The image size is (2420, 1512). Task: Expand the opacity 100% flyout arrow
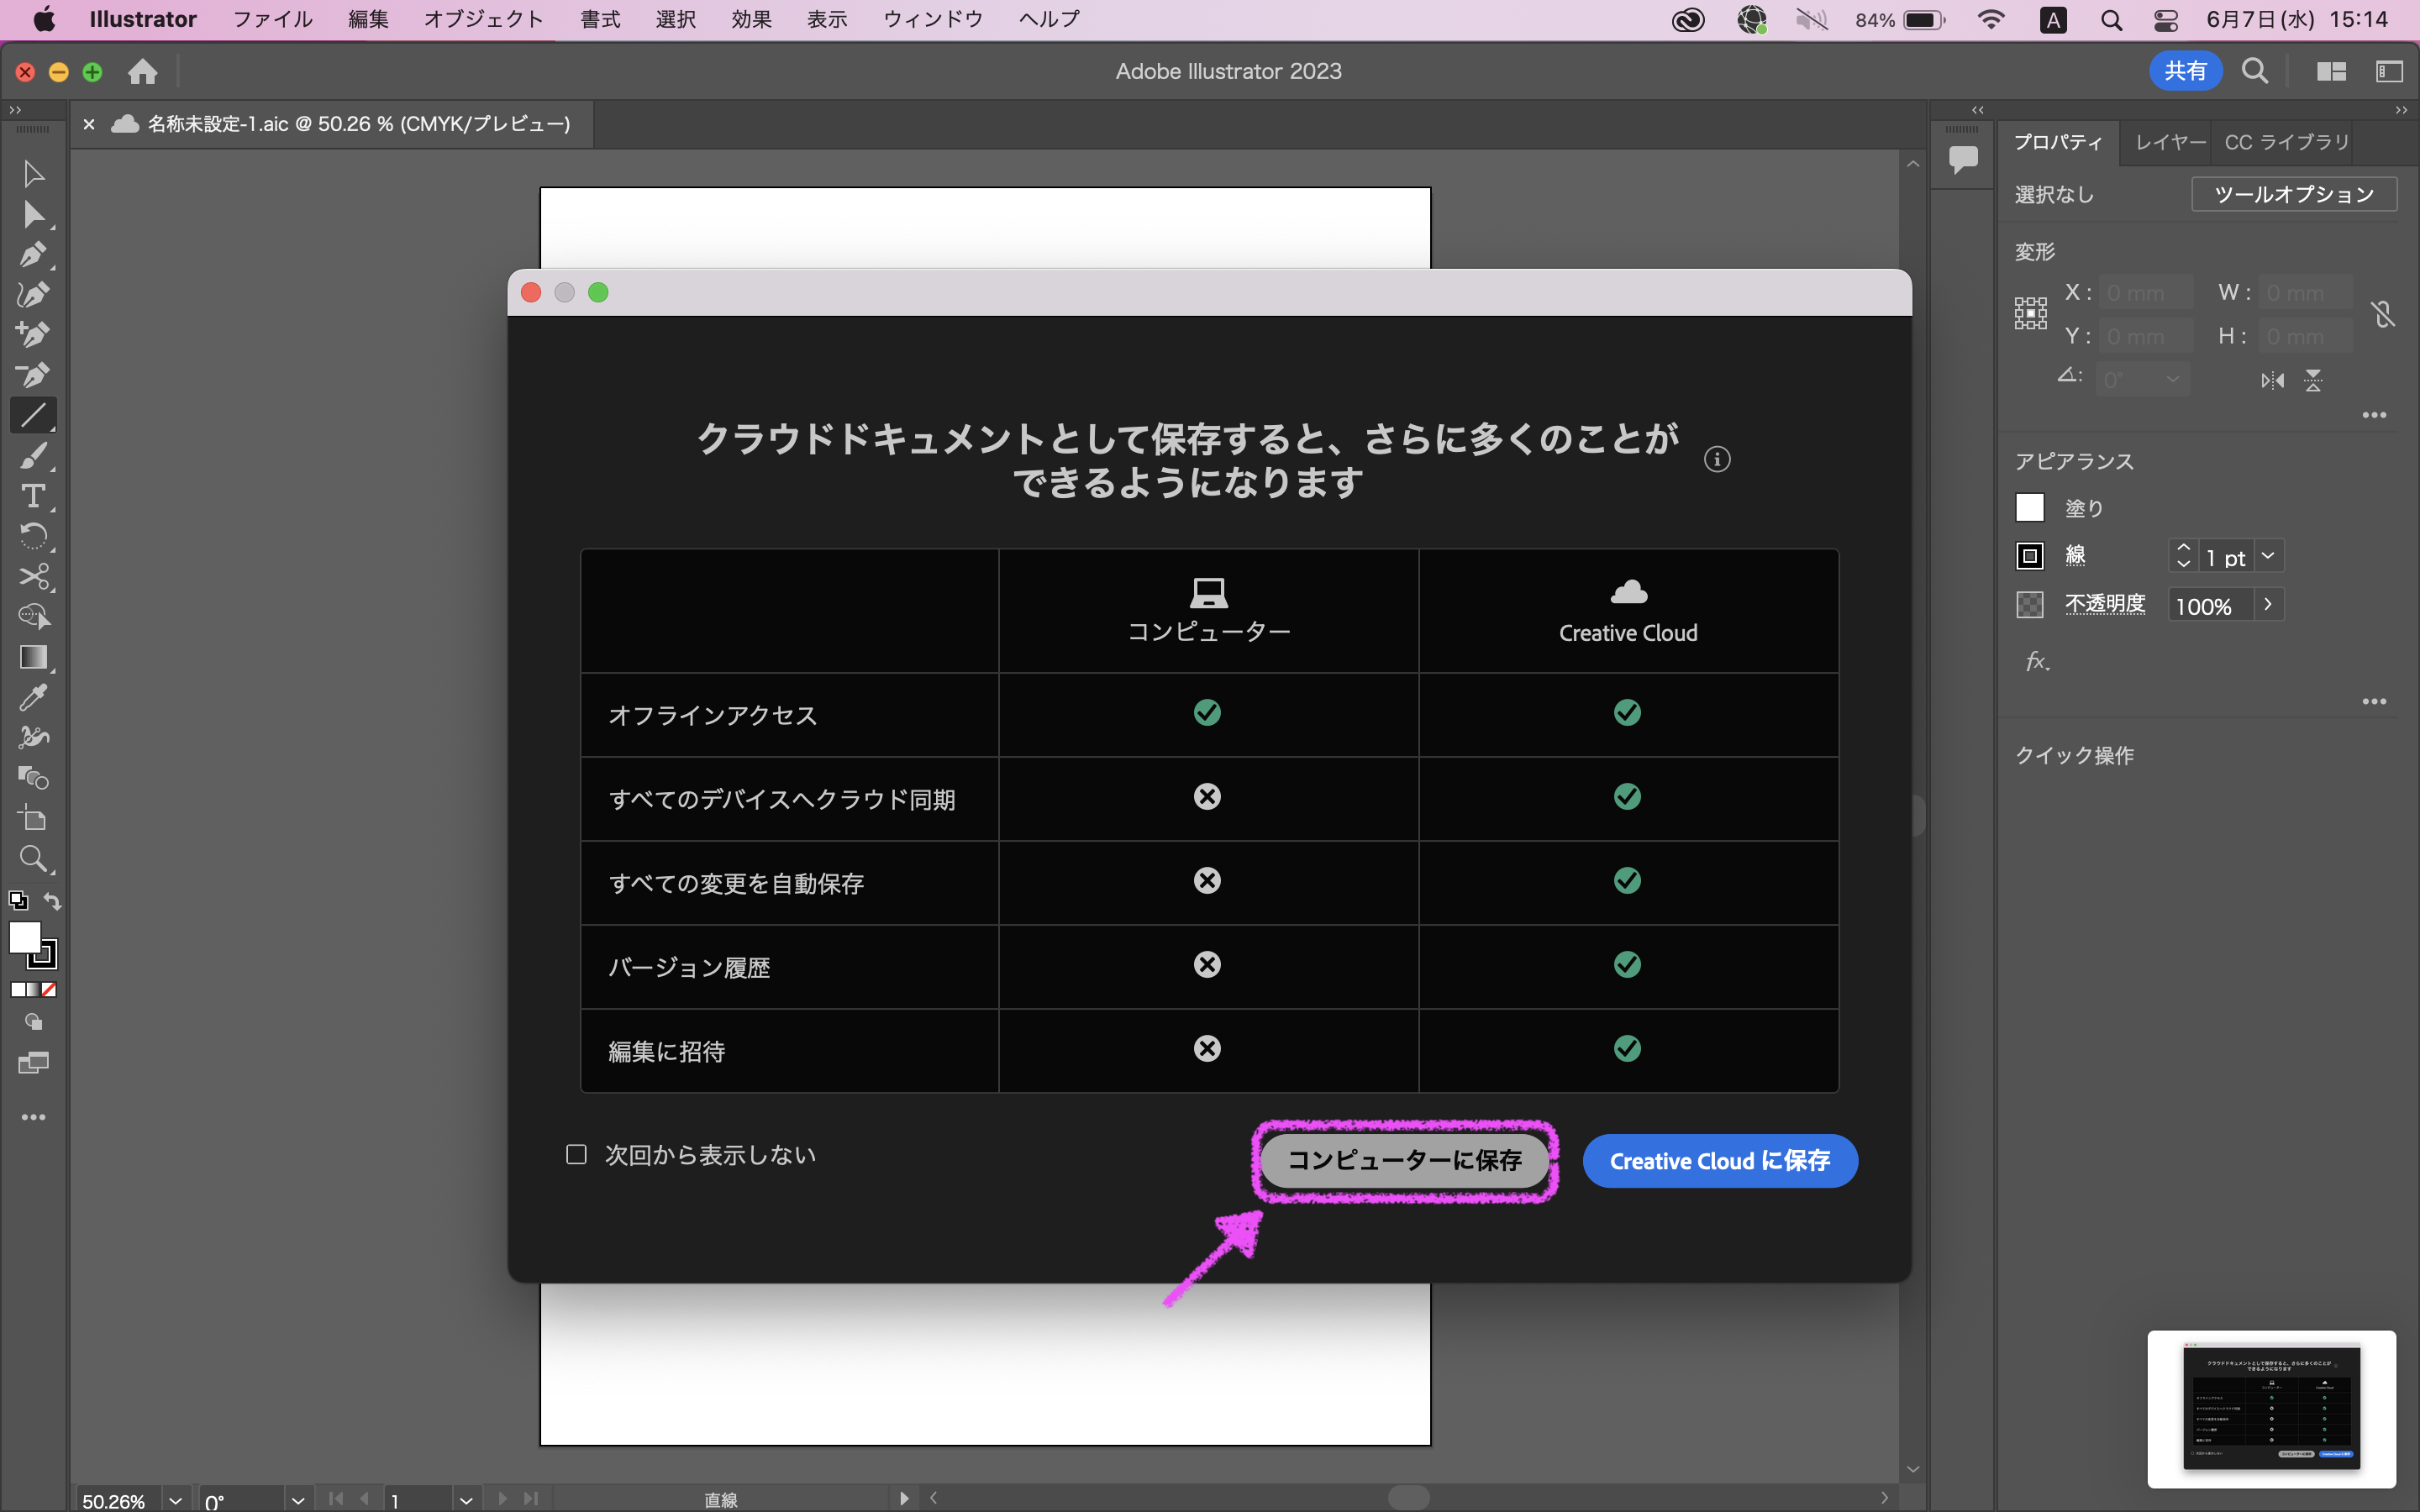2268,605
